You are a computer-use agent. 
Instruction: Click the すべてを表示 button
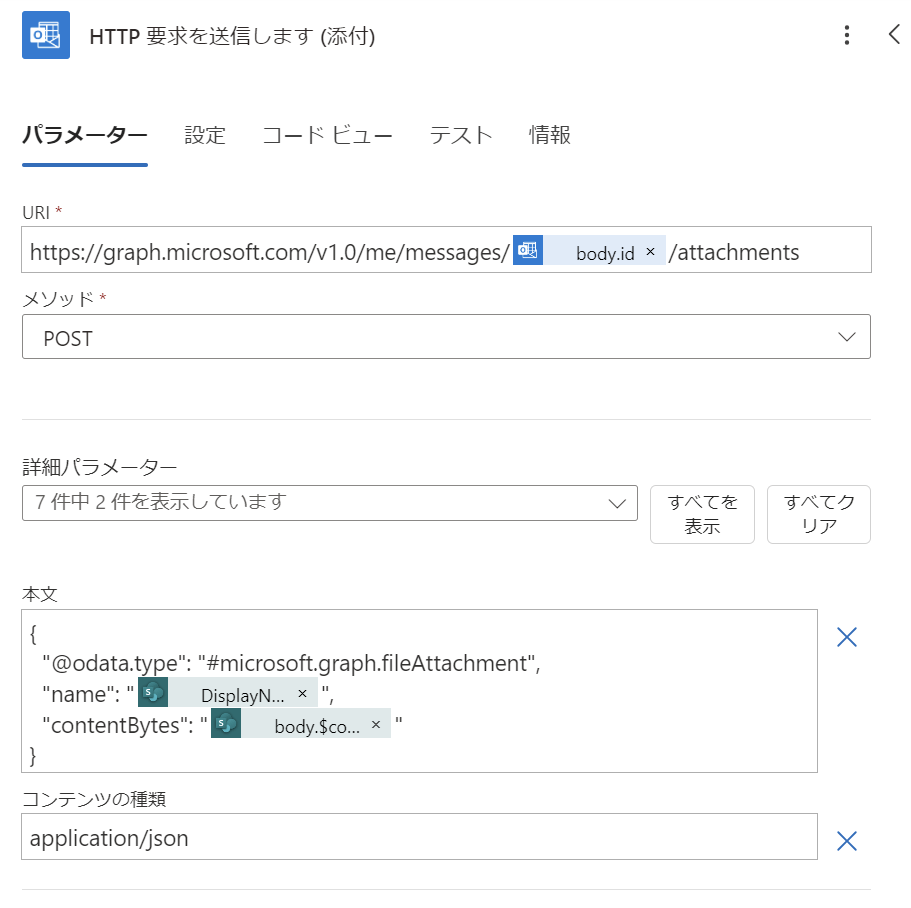click(702, 514)
